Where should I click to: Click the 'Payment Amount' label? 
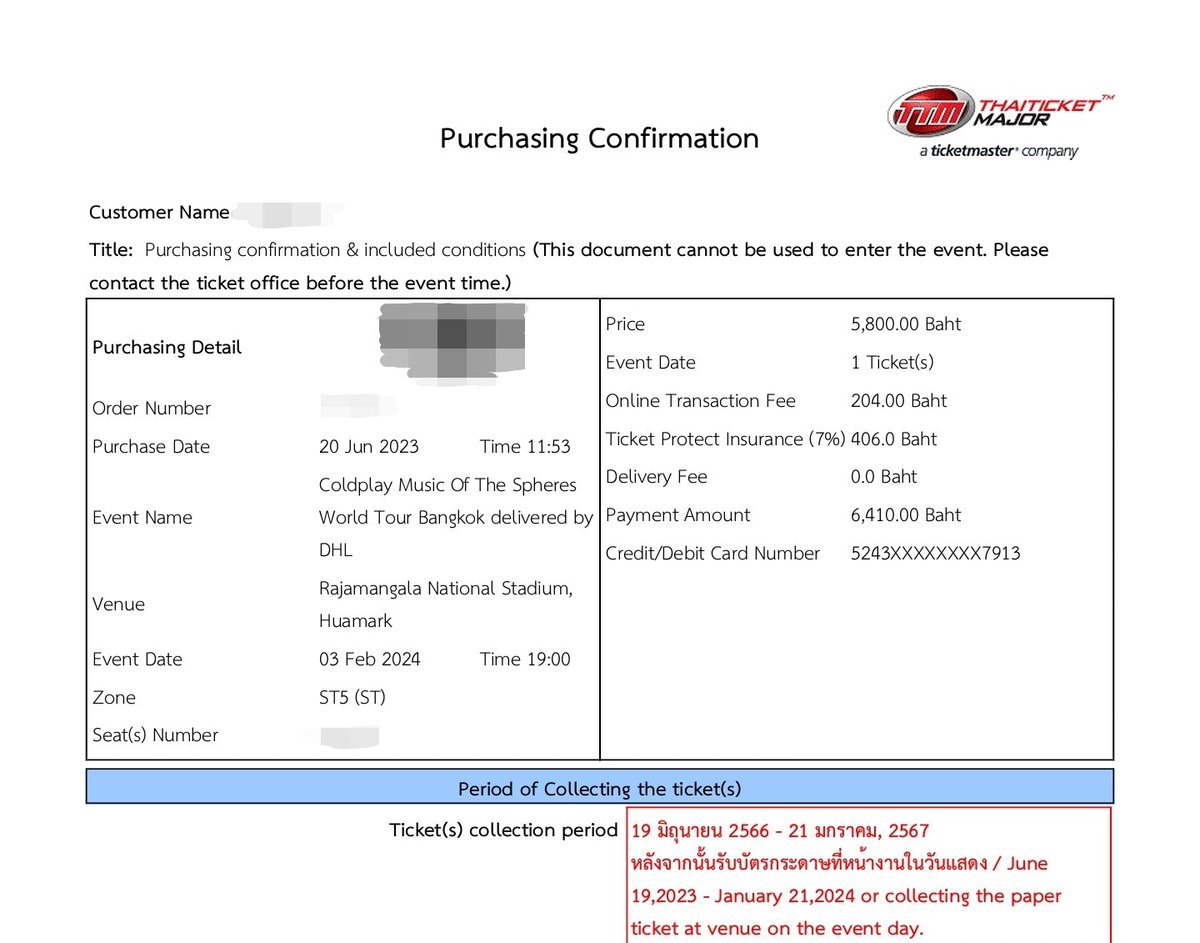678,515
